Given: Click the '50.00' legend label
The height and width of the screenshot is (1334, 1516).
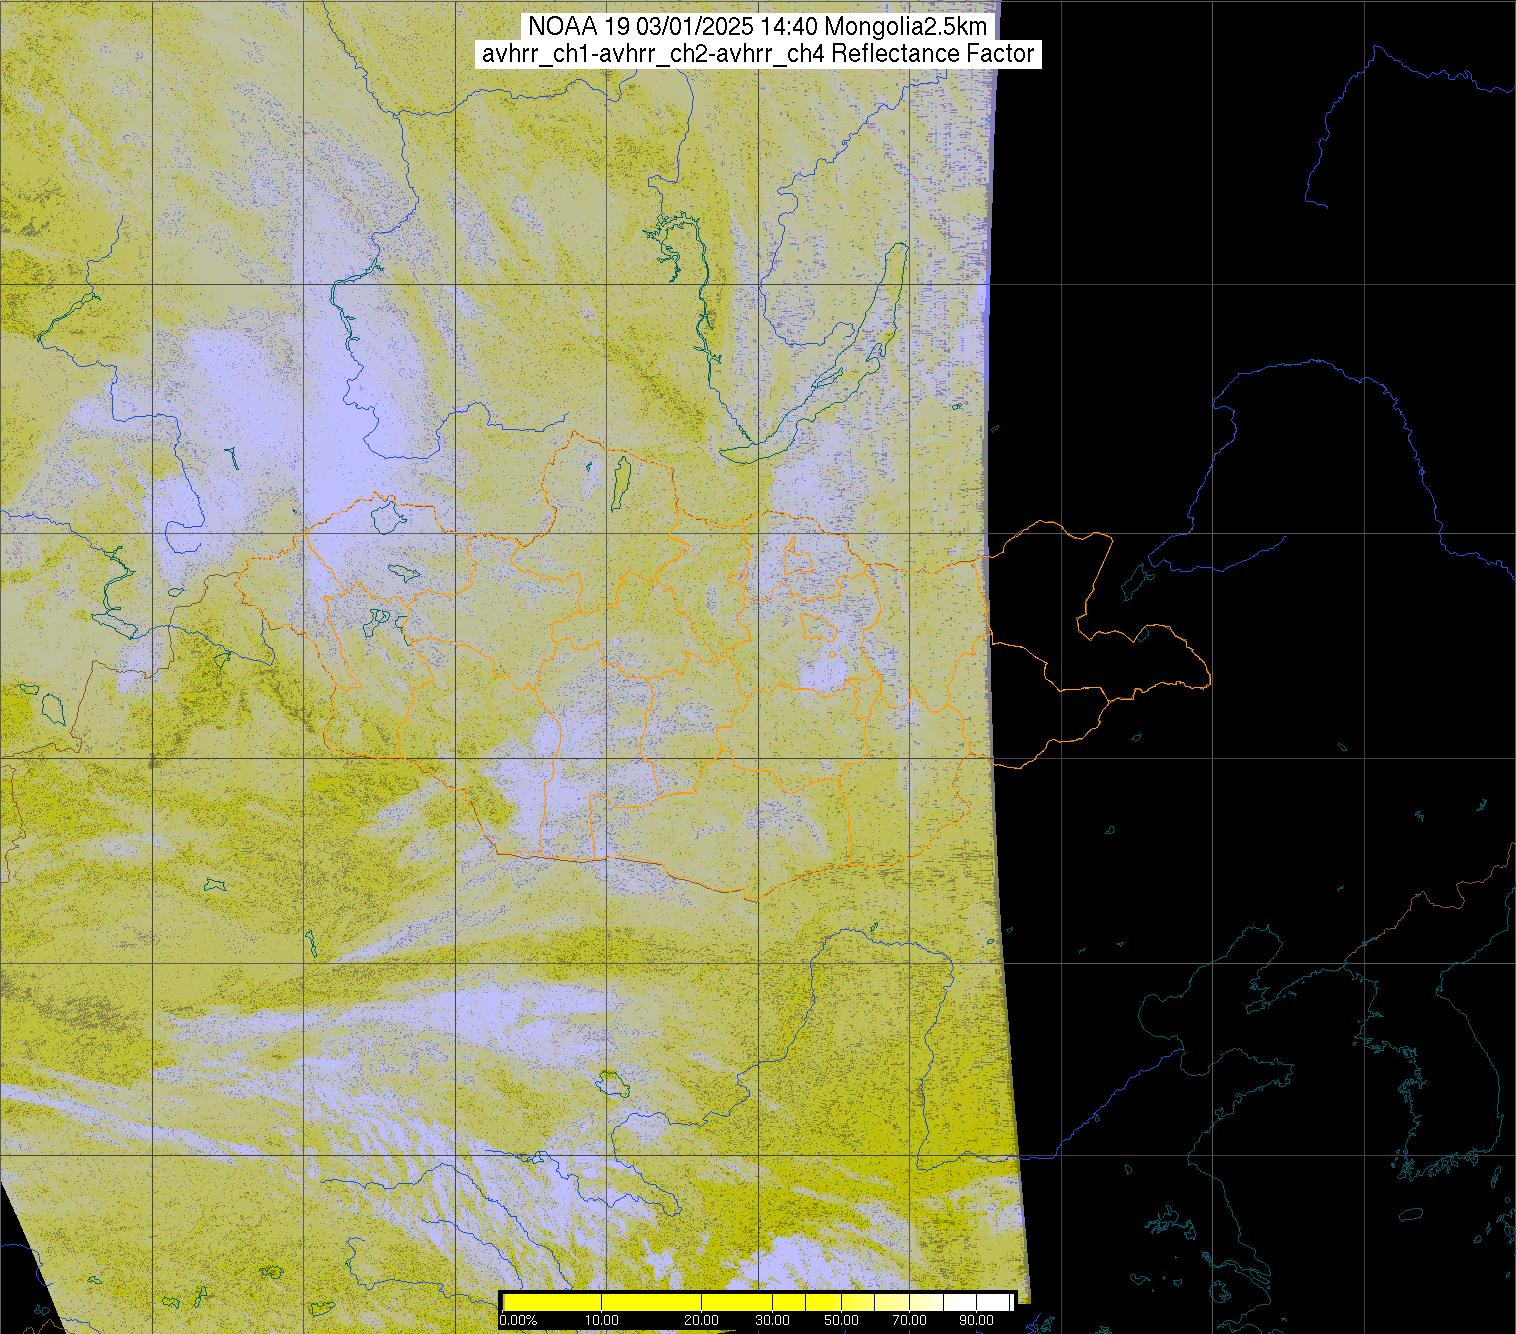Looking at the screenshot, I should pyautogui.click(x=842, y=1321).
